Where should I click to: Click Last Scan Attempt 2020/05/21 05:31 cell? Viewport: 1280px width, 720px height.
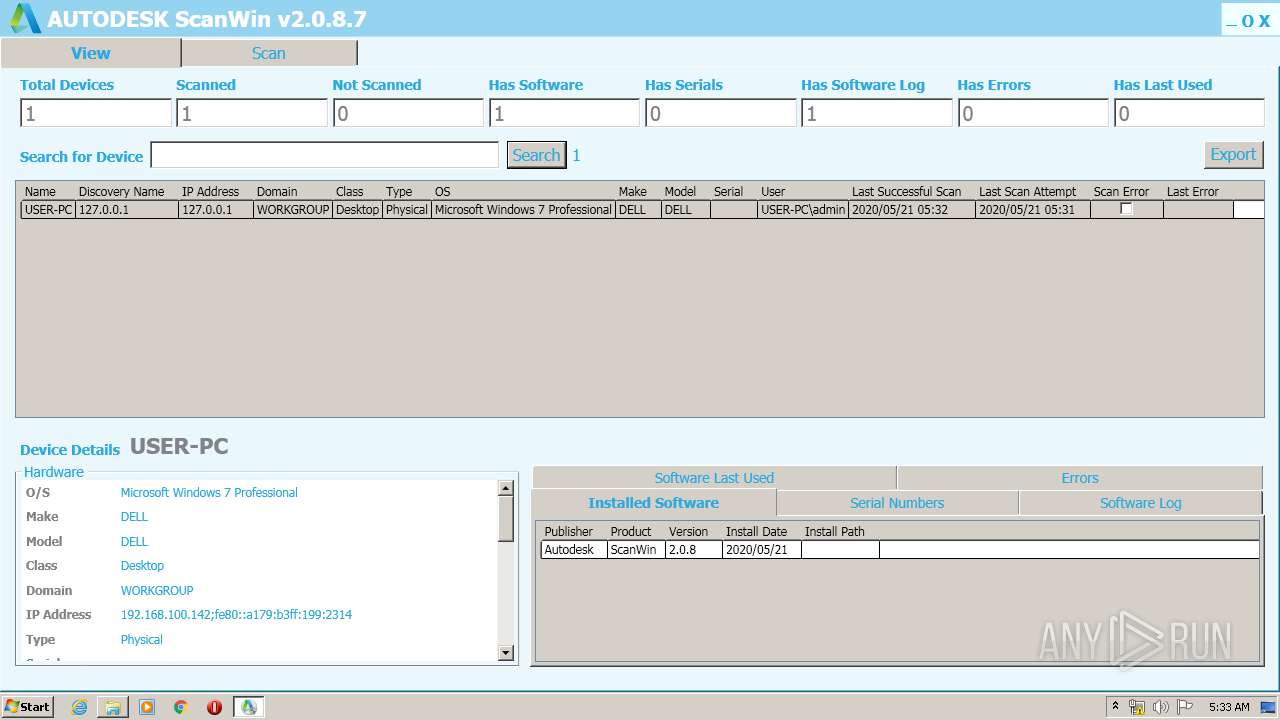(x=1033, y=210)
